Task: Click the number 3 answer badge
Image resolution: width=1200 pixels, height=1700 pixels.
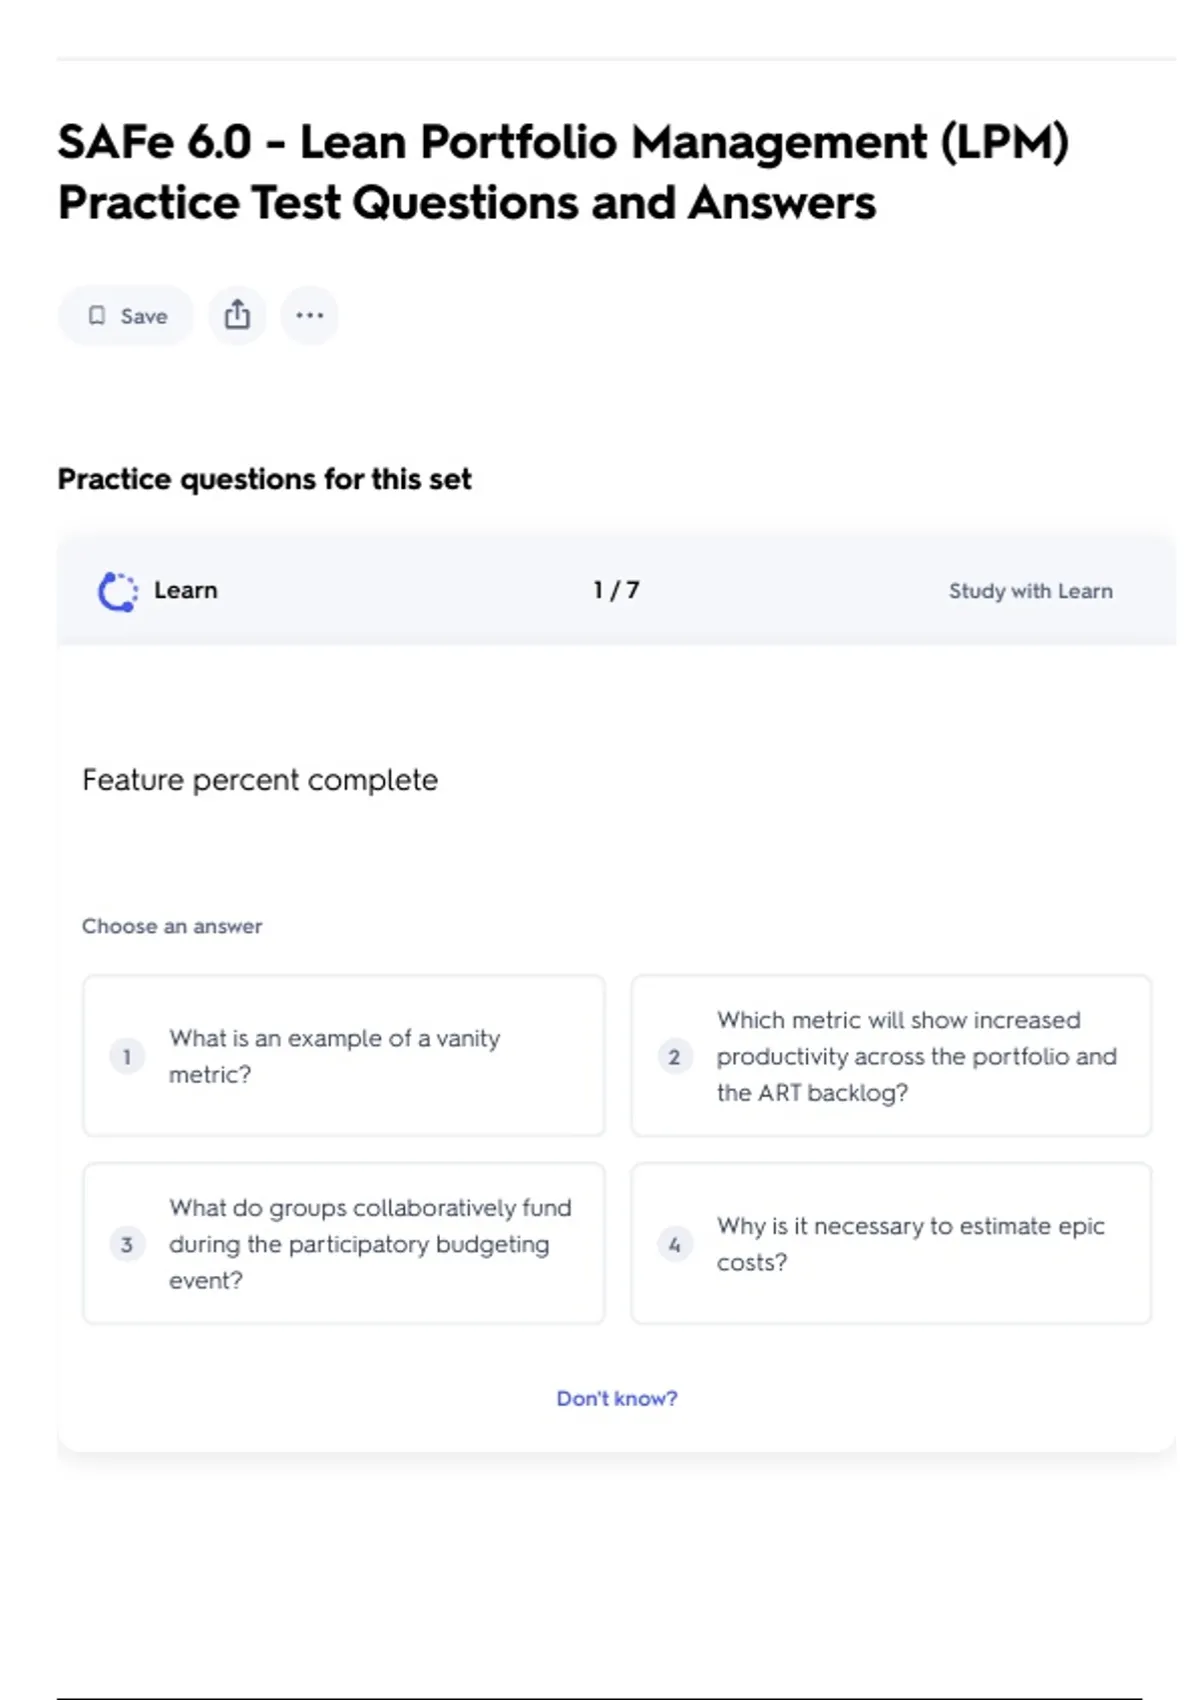Action: point(127,1244)
